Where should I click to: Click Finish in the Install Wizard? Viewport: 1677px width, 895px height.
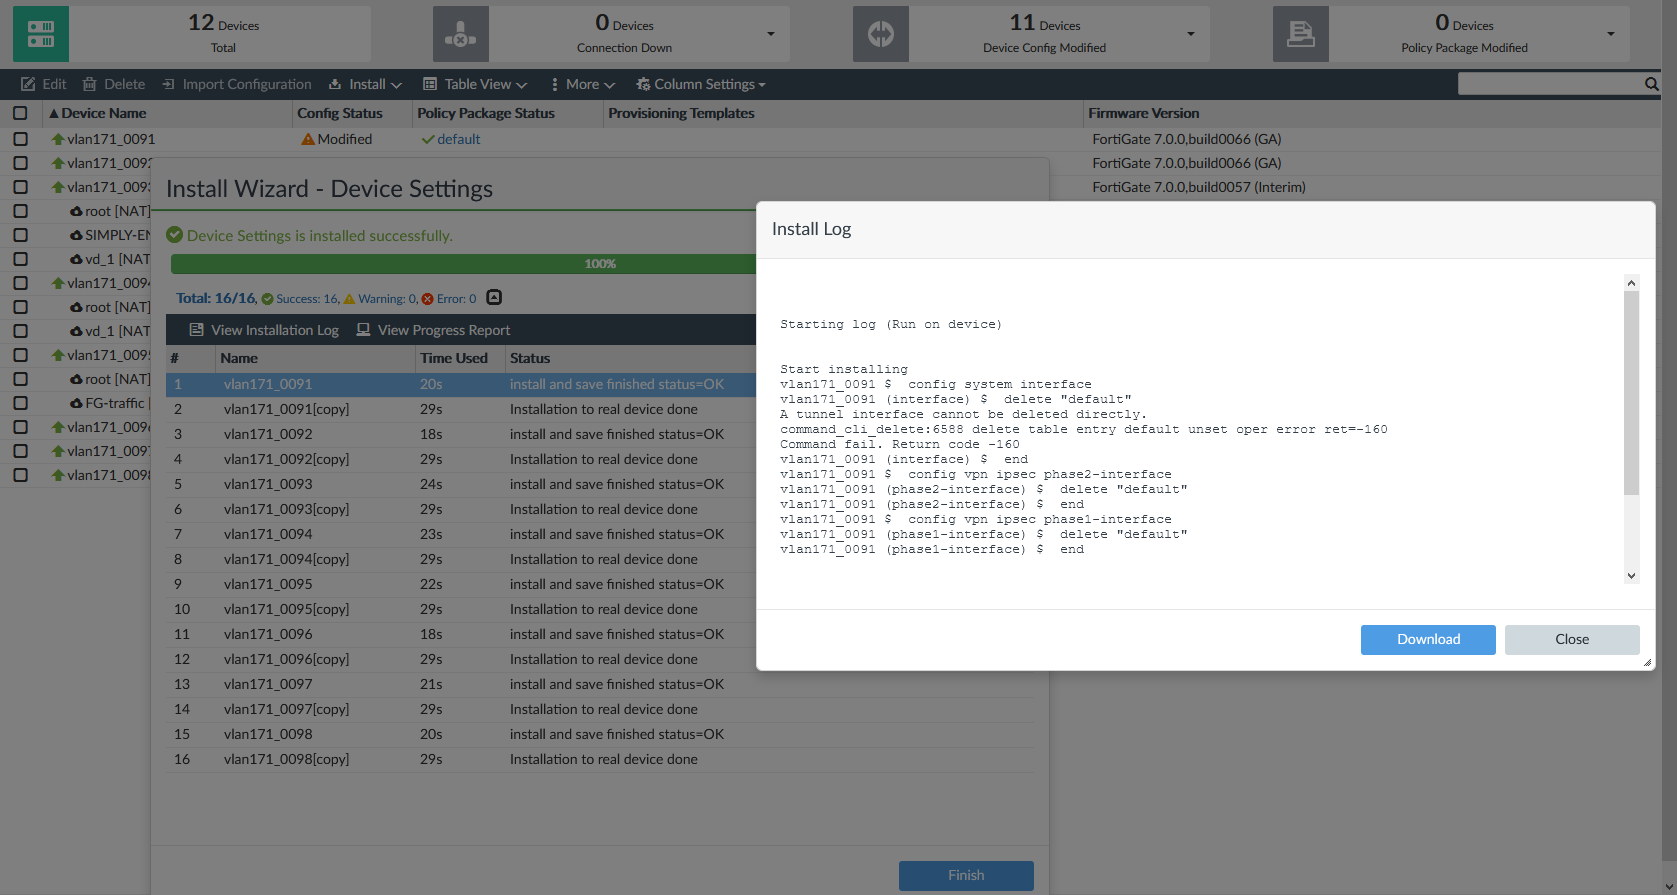tap(966, 875)
